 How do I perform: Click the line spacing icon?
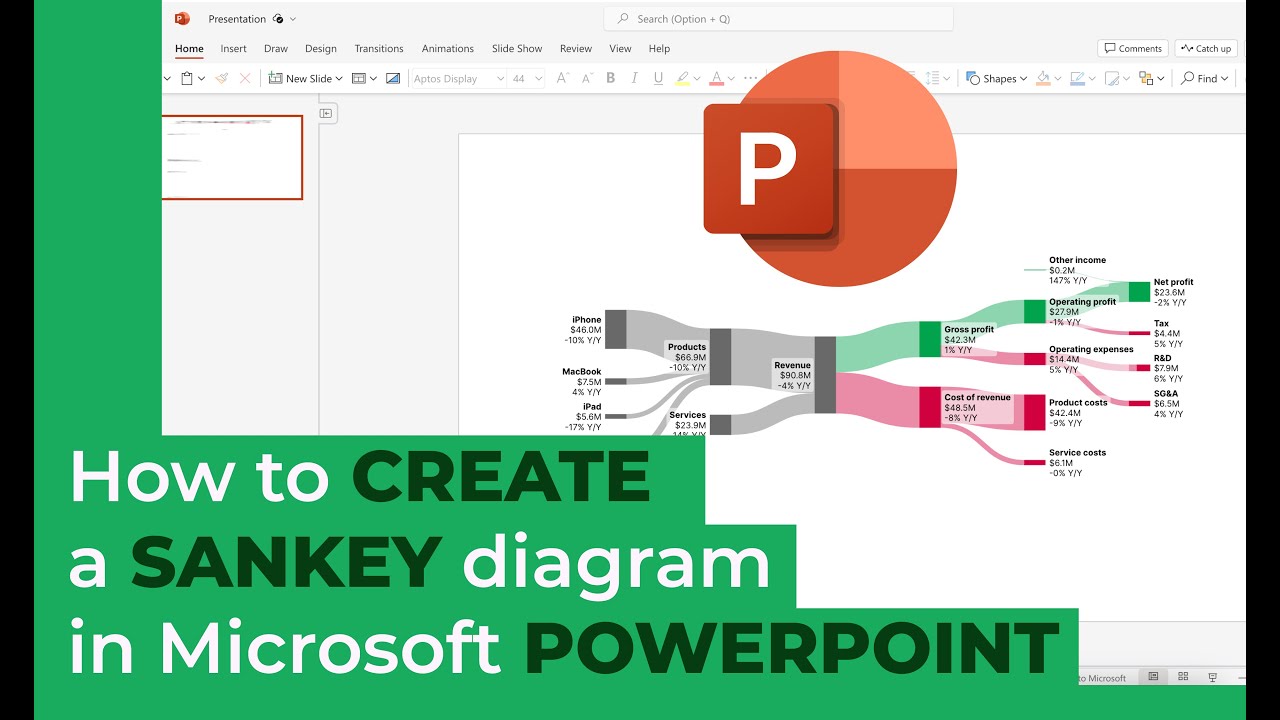coord(932,78)
